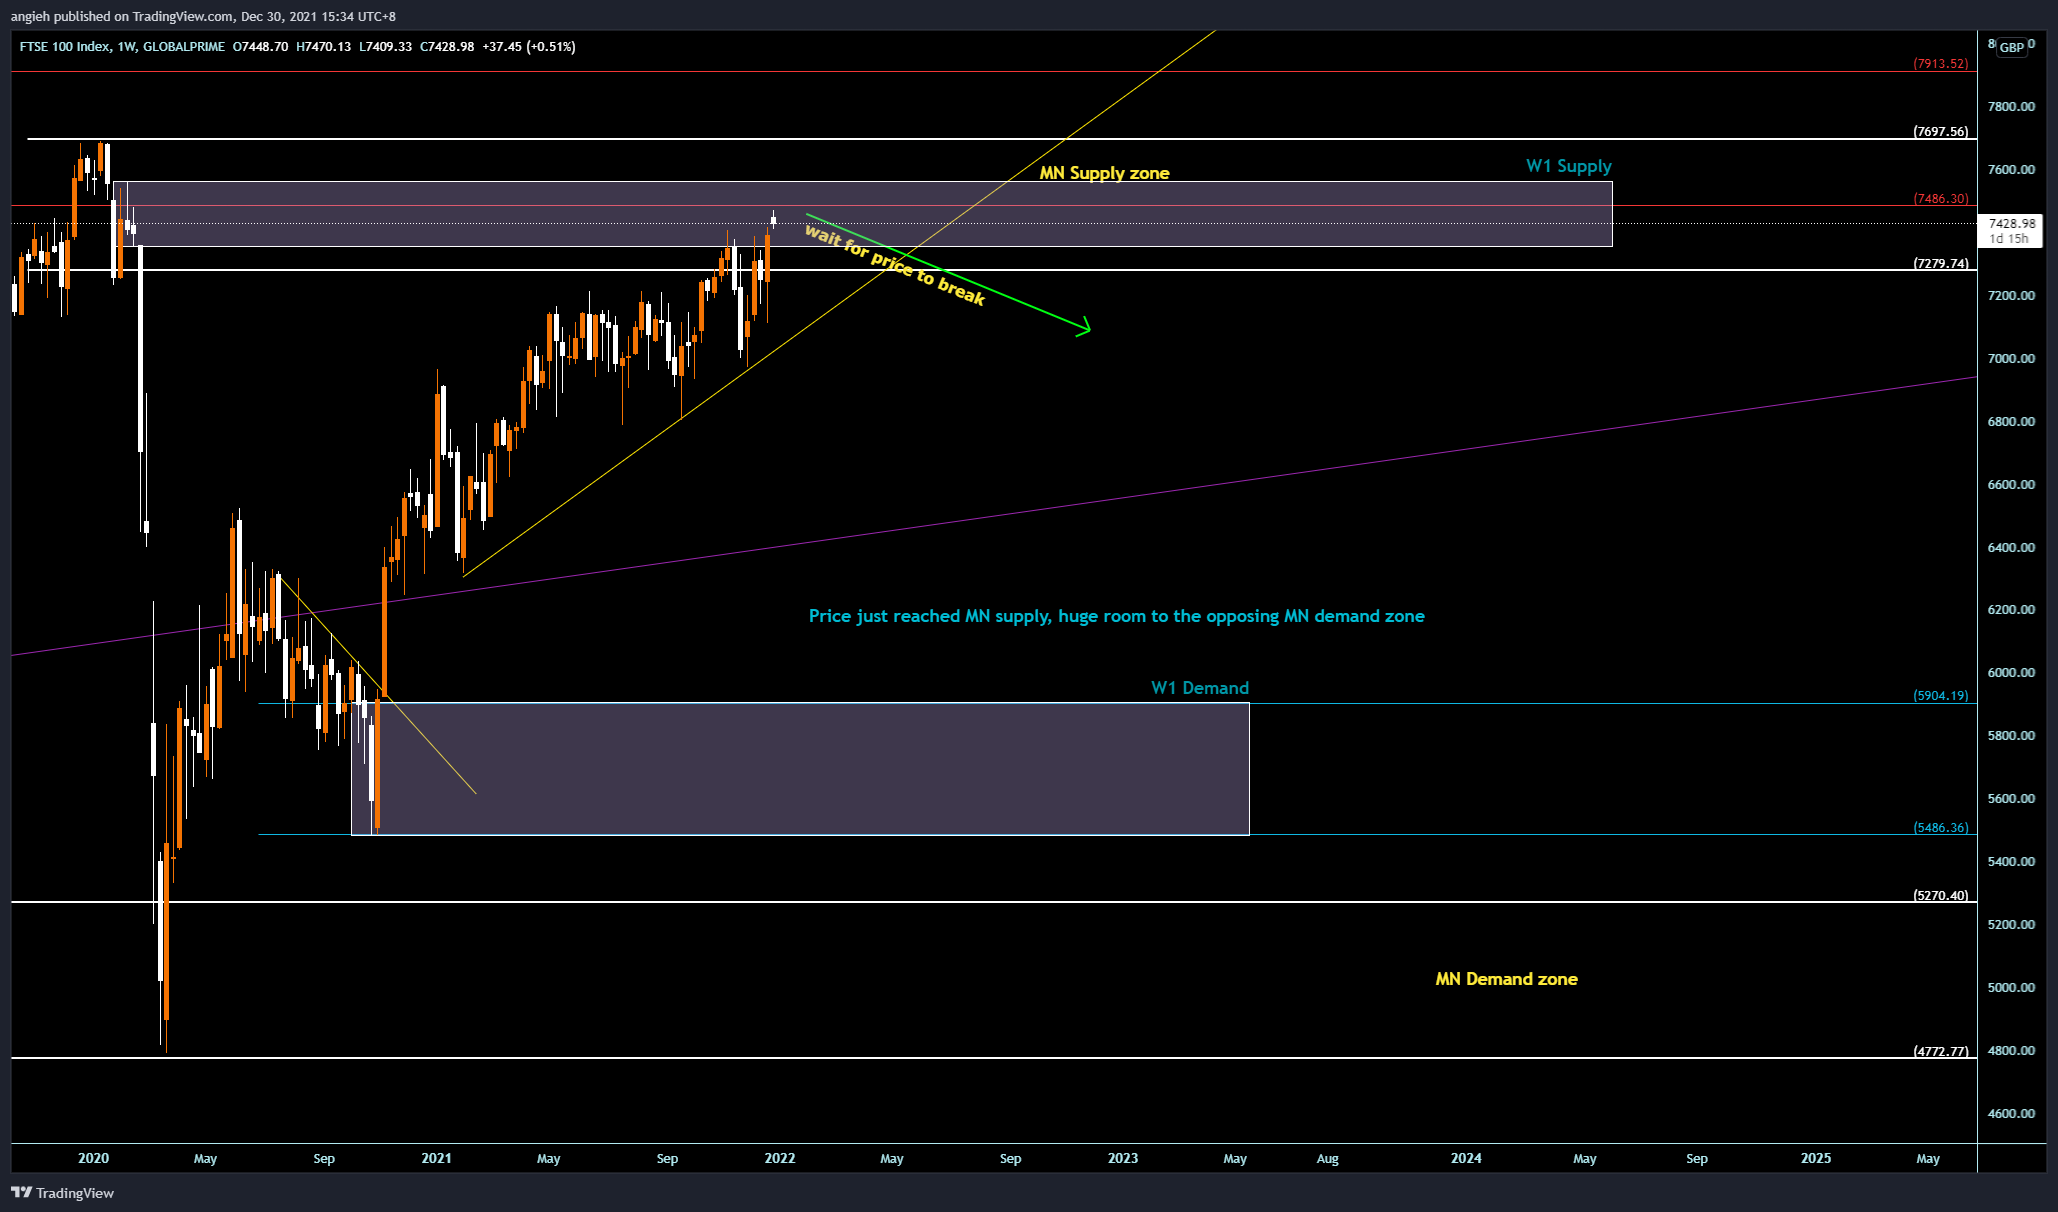Click the 7697.56 horizontal line label

click(1940, 132)
